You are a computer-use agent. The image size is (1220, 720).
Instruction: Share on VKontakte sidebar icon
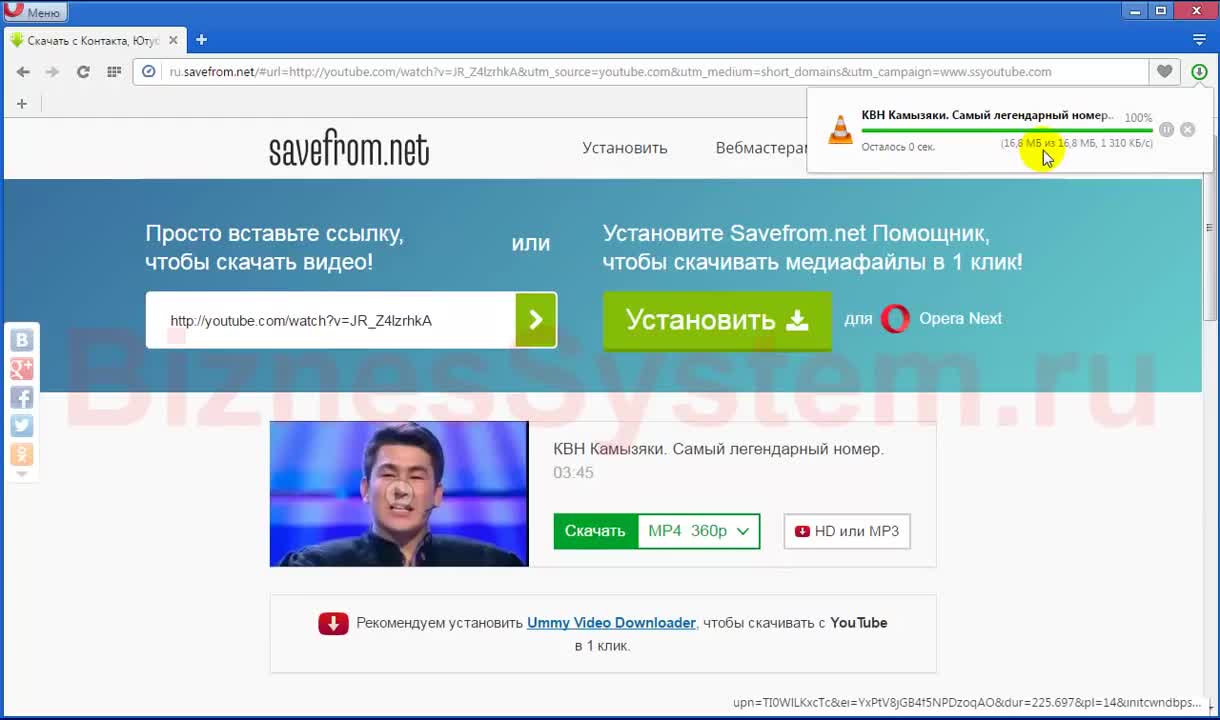[x=22, y=340]
